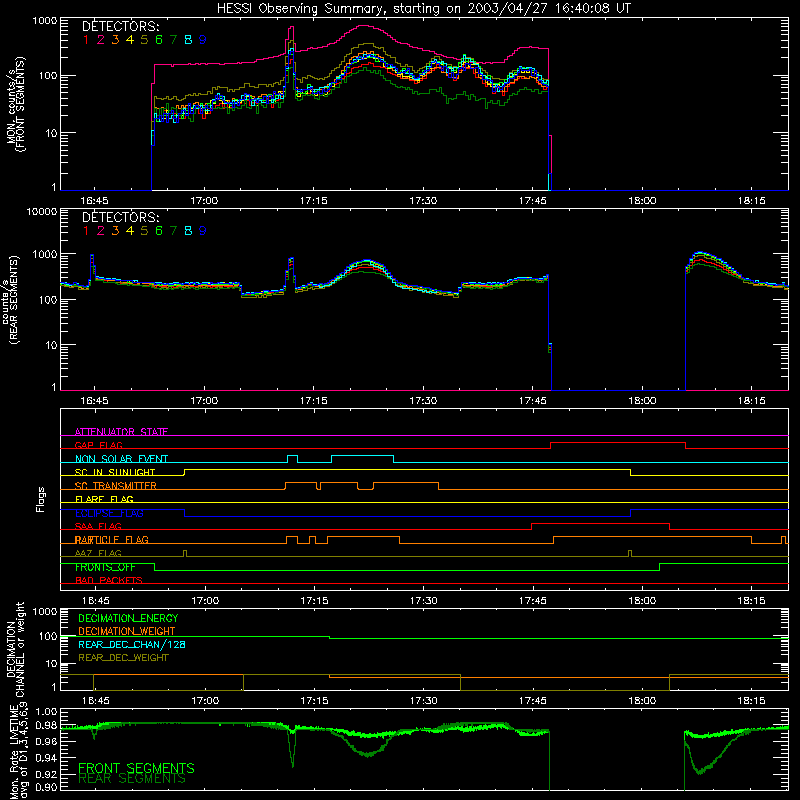Click the DETECTORS: label in front segments plot
This screenshot has width=800, height=800.
coord(121,26)
